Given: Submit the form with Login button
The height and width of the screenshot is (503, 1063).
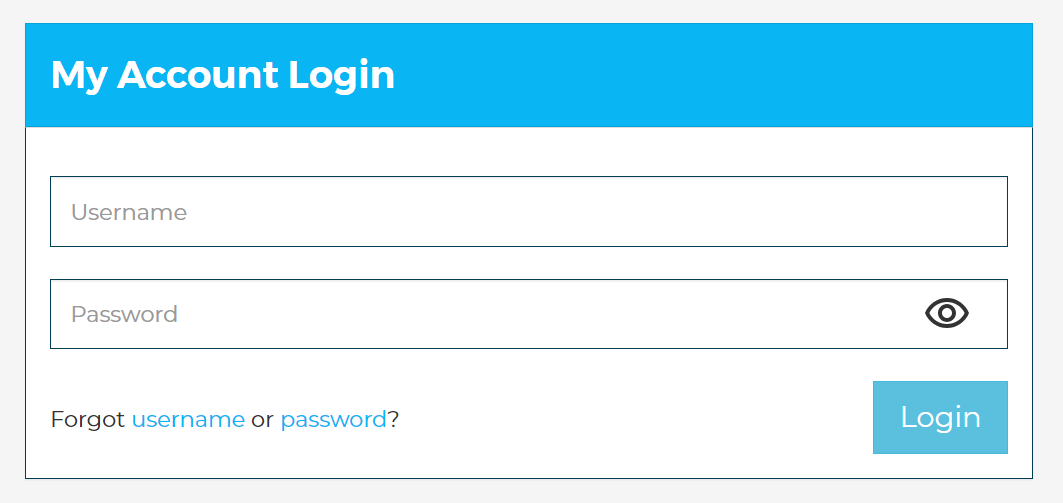Looking at the screenshot, I should [x=940, y=418].
